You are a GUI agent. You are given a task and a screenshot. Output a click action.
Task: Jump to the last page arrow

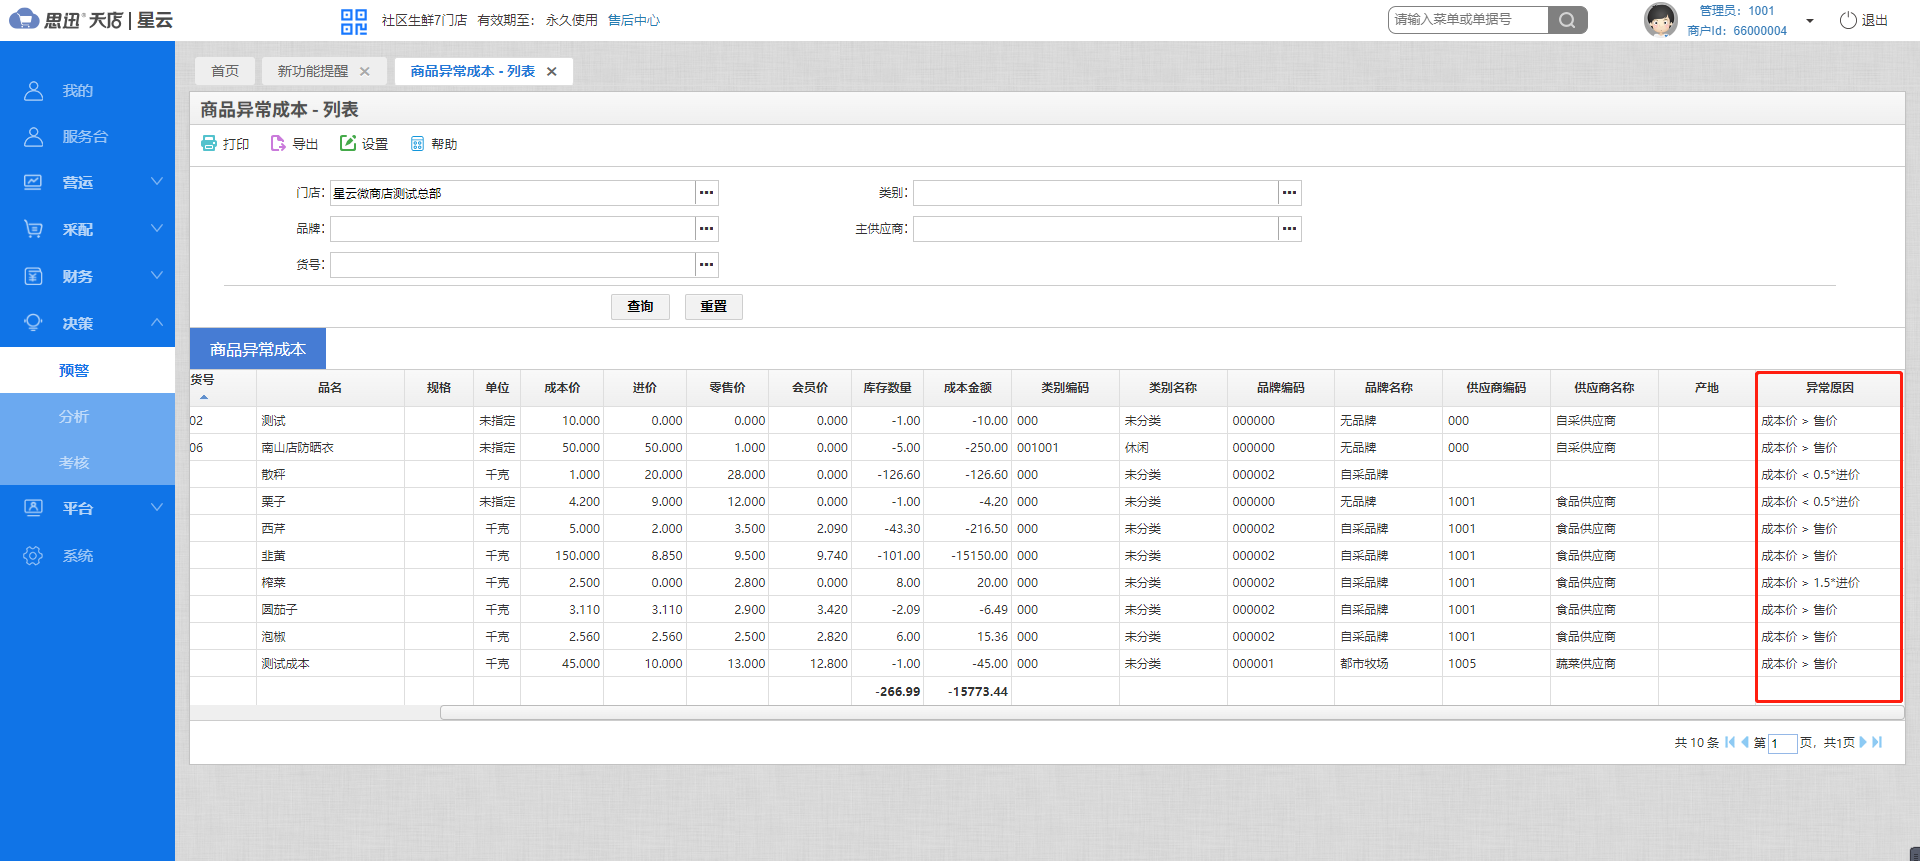[1877, 742]
